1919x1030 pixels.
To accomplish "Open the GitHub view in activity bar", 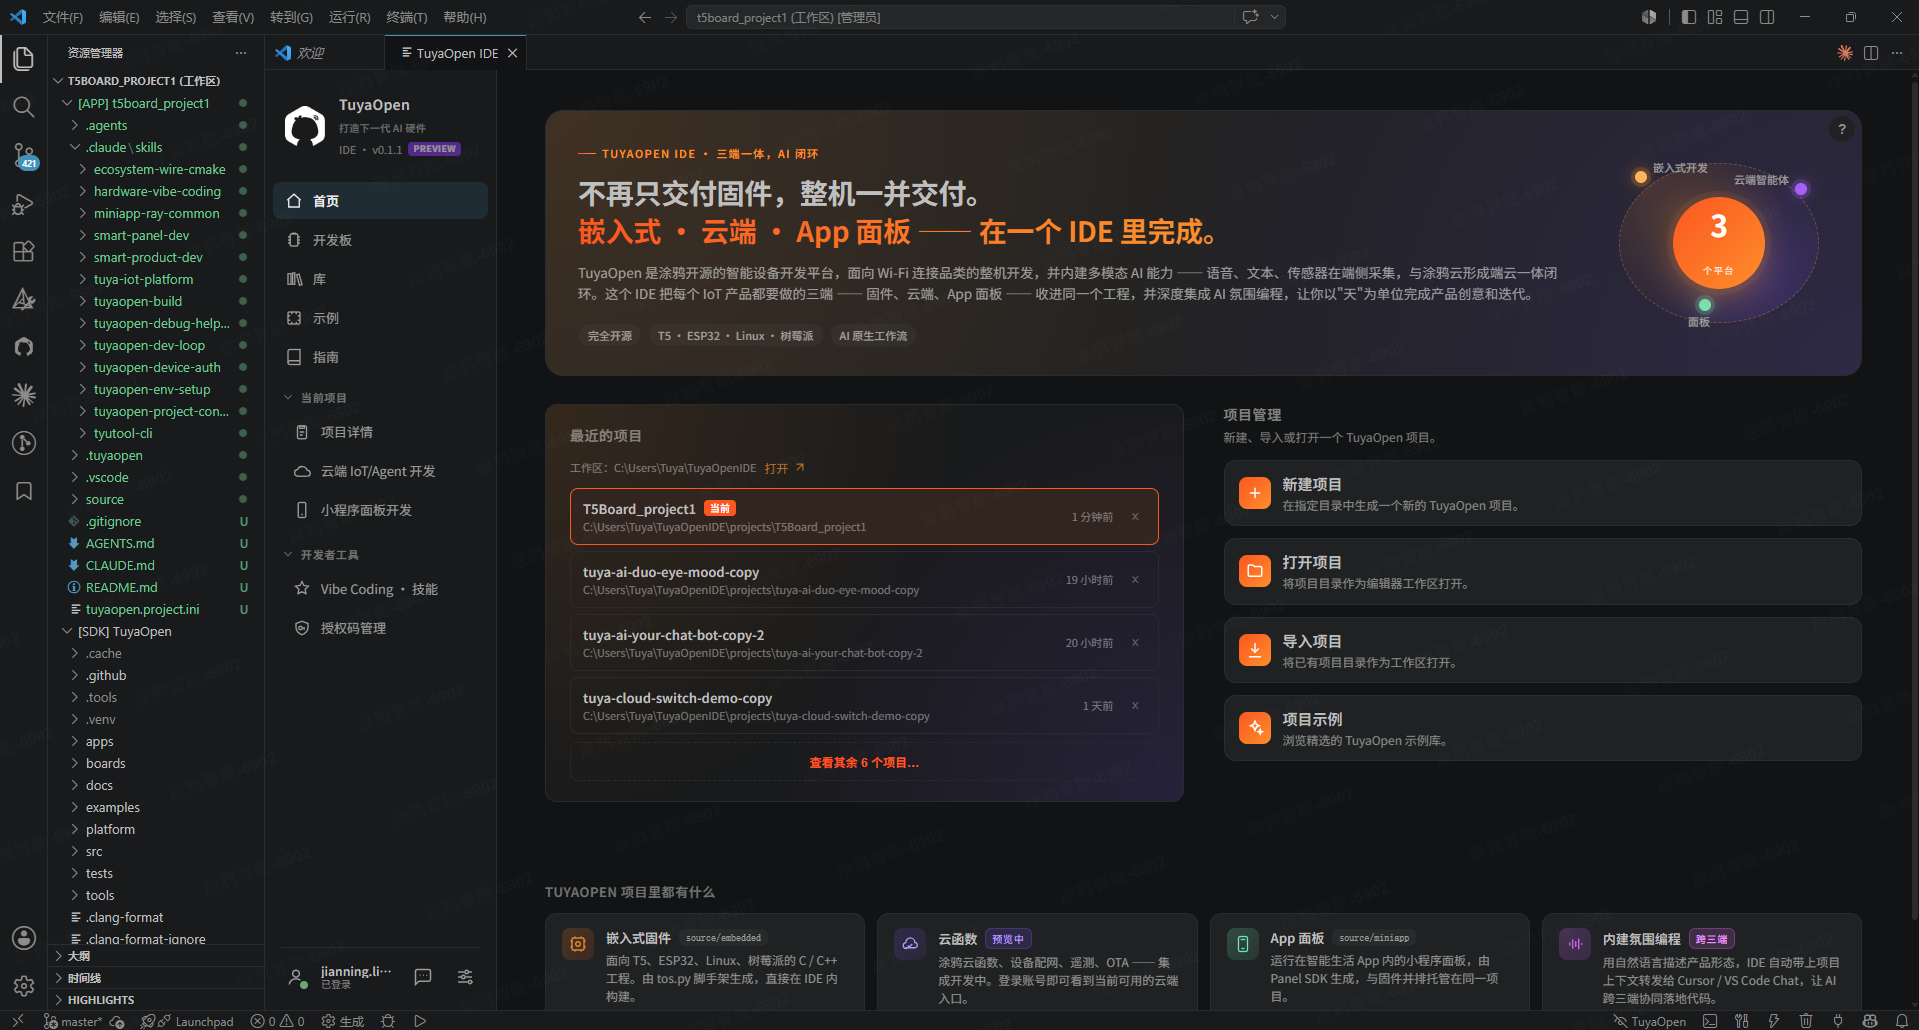I will tap(24, 347).
